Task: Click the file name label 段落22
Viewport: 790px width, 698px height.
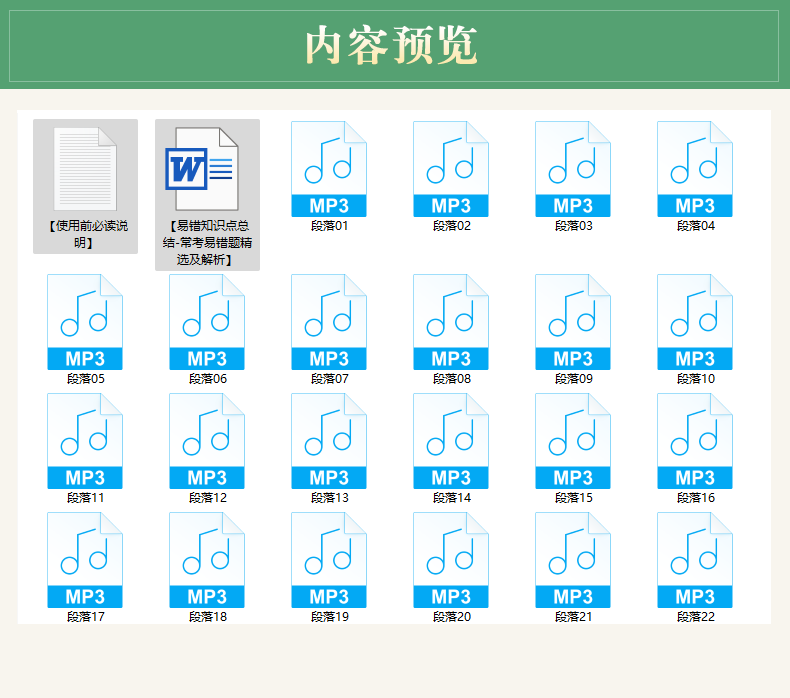Action: click(x=695, y=616)
